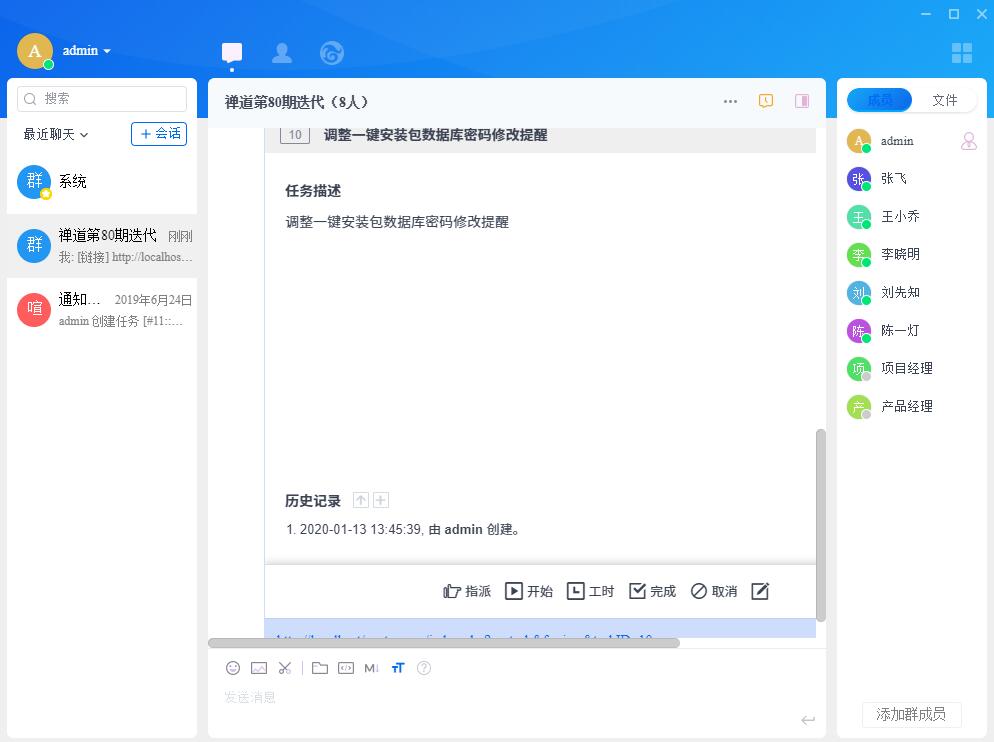Click the send image icon

click(x=259, y=668)
